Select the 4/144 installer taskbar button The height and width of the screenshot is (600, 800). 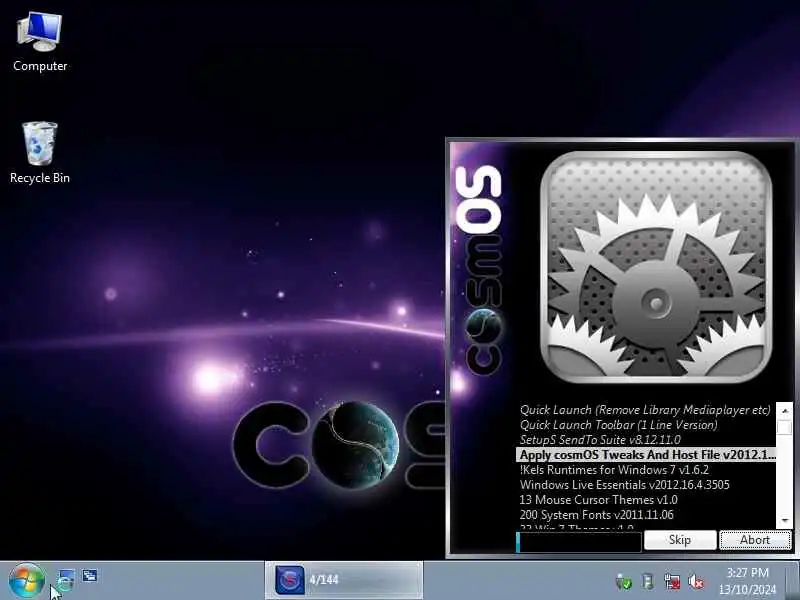coord(343,580)
